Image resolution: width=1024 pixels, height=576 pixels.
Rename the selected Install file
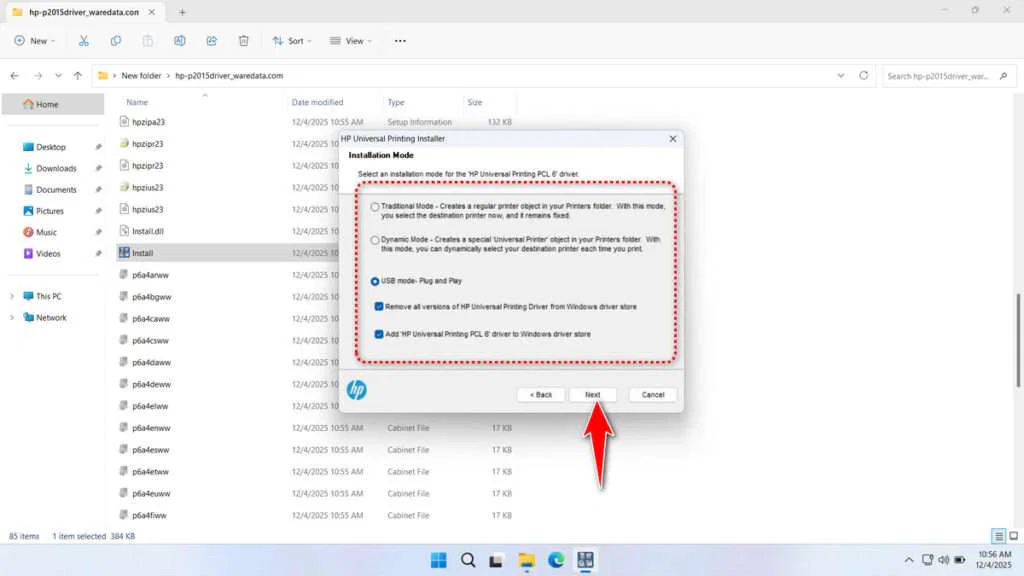point(180,40)
